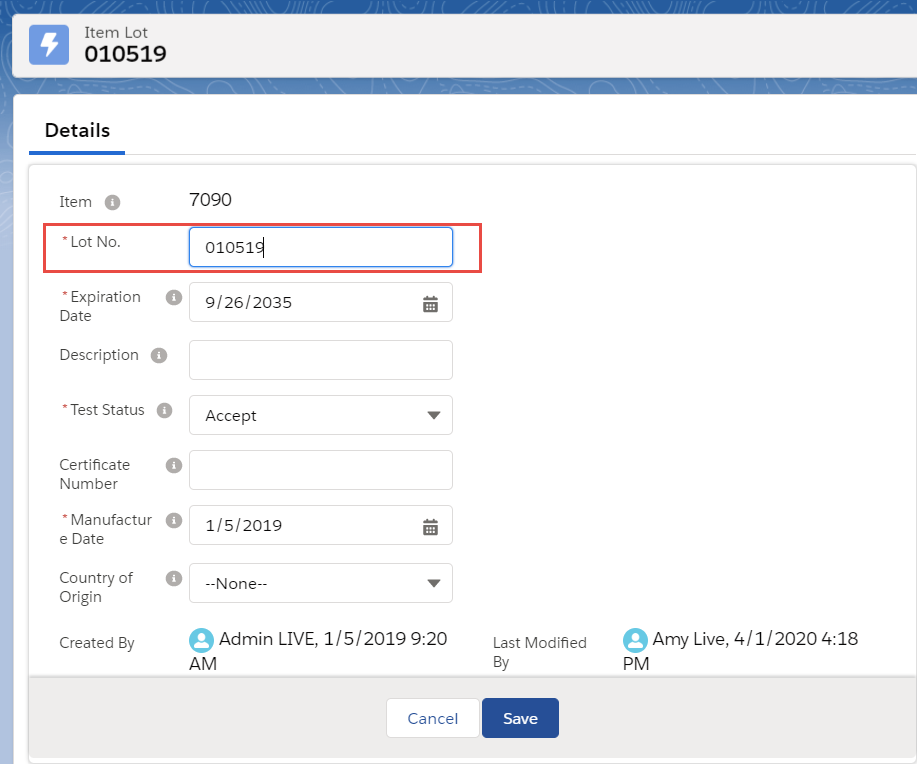Show info tooltip for Manufacture Date
The image size is (917, 764).
point(174,521)
